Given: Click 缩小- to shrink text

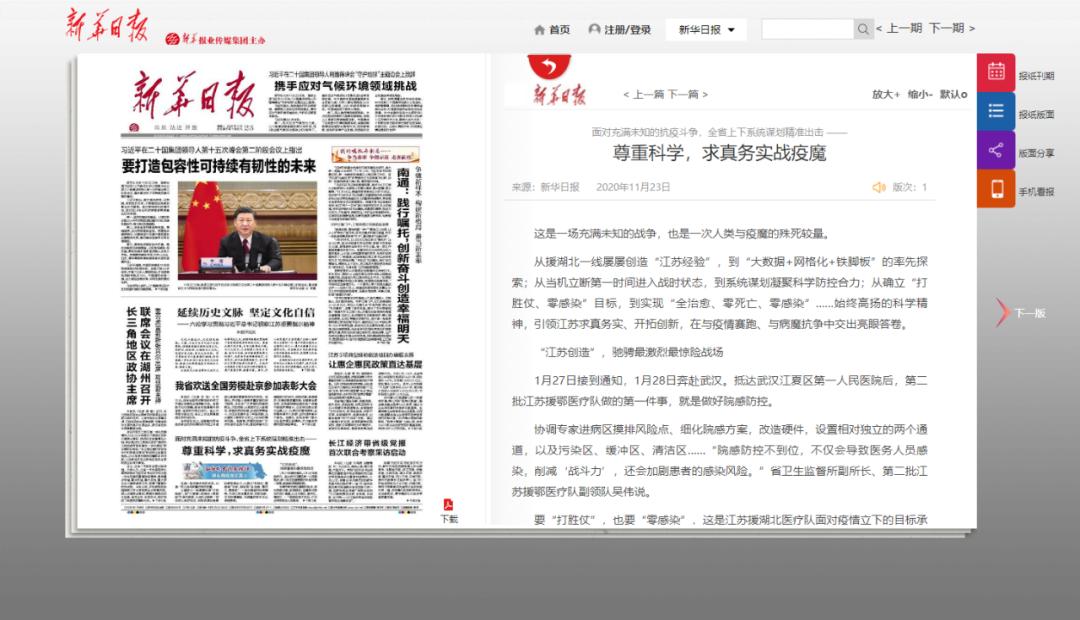Looking at the screenshot, I should coord(920,94).
